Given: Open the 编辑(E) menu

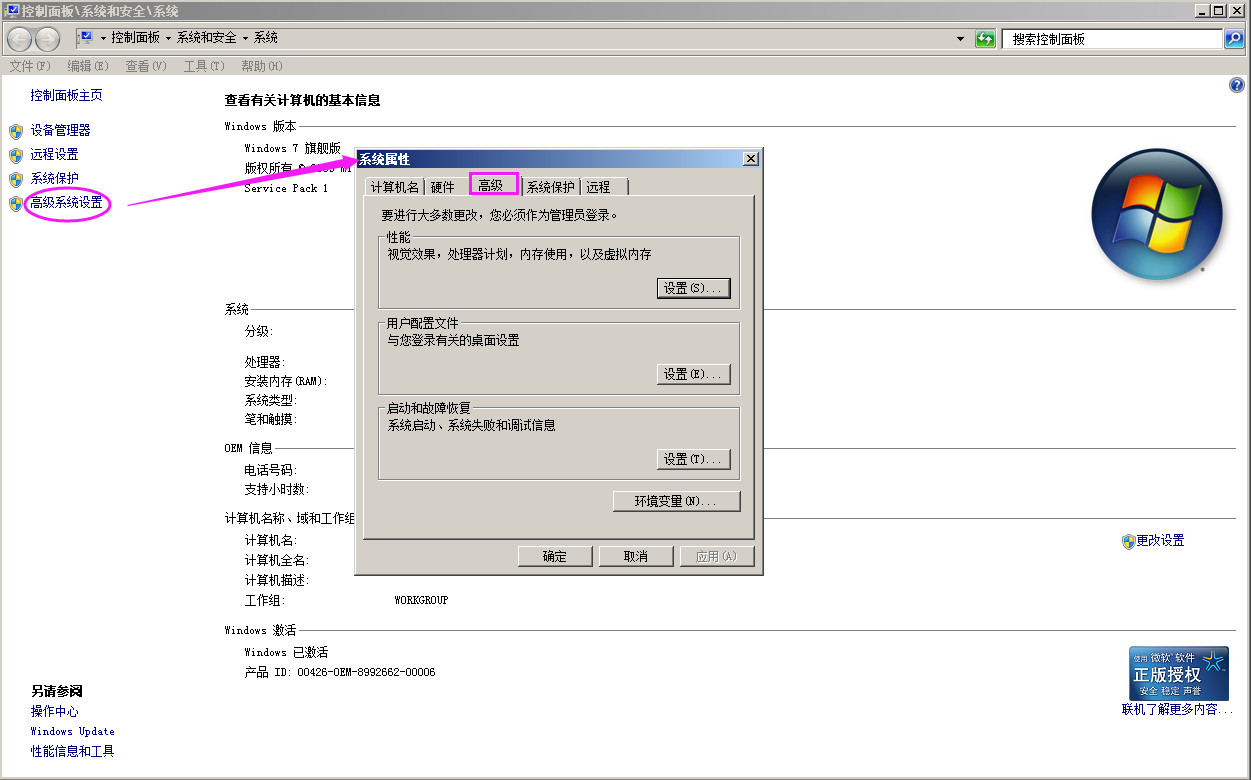Looking at the screenshot, I should point(87,66).
